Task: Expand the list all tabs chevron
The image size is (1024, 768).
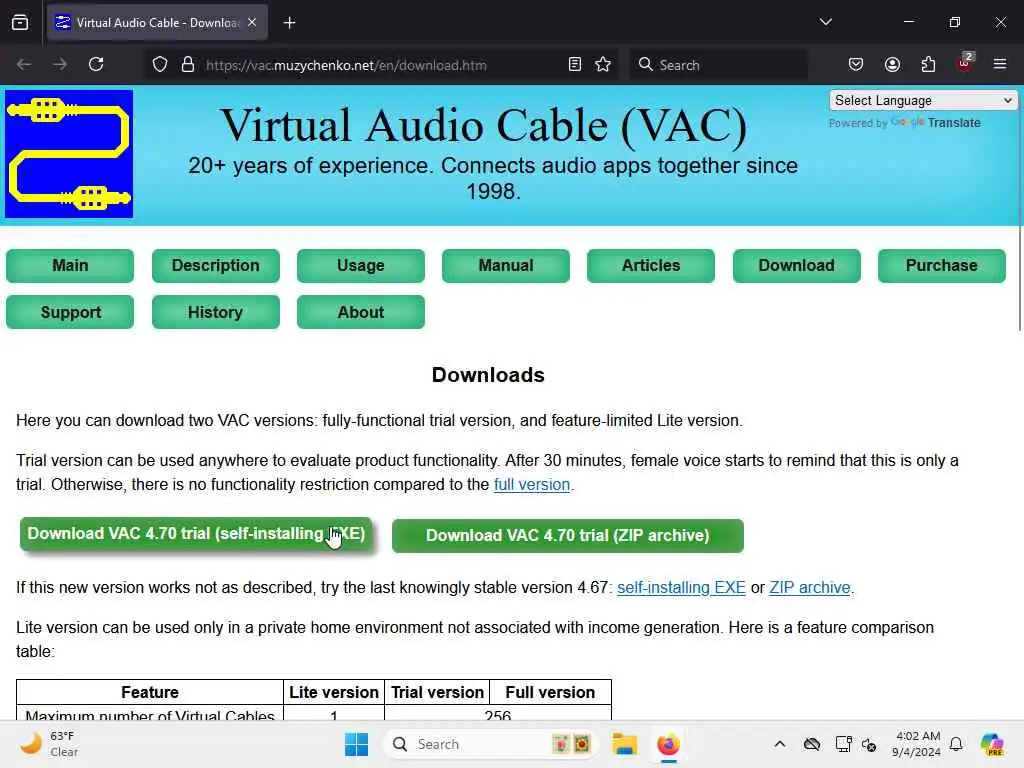Action: click(x=825, y=22)
